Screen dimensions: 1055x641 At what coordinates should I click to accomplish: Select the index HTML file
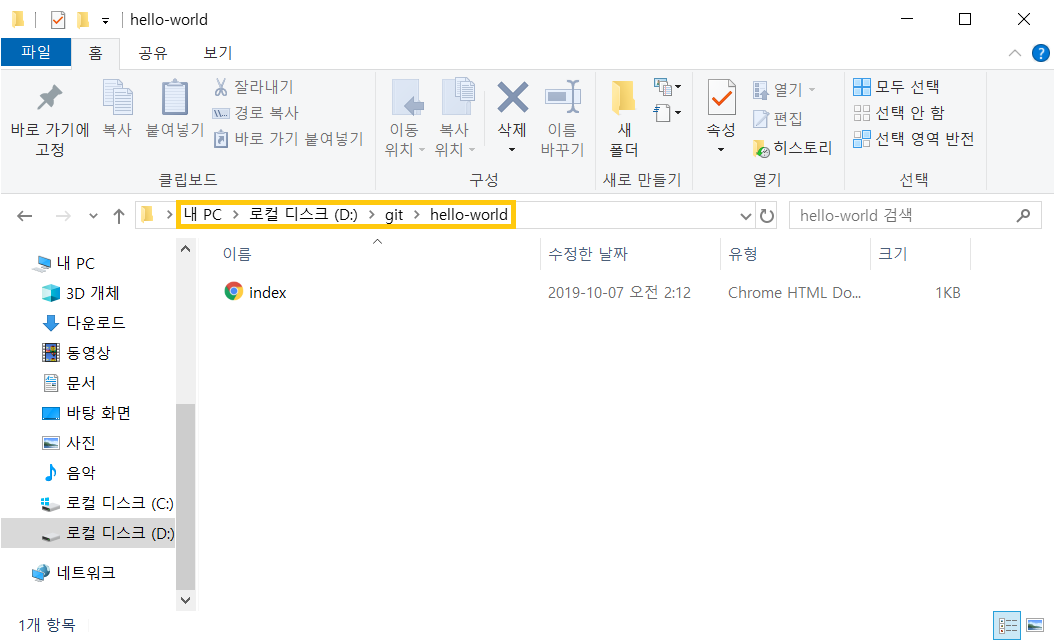coord(255,292)
